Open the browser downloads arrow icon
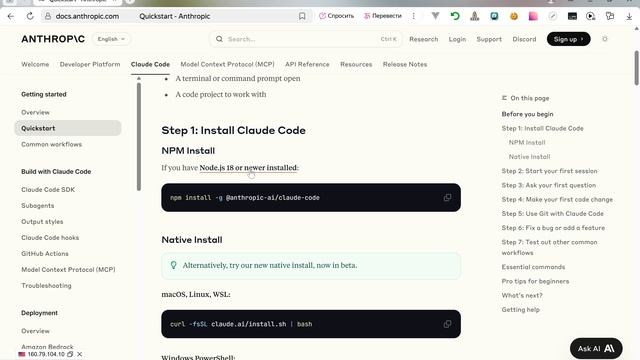Viewport: 640px width, 360px height. pos(629,16)
